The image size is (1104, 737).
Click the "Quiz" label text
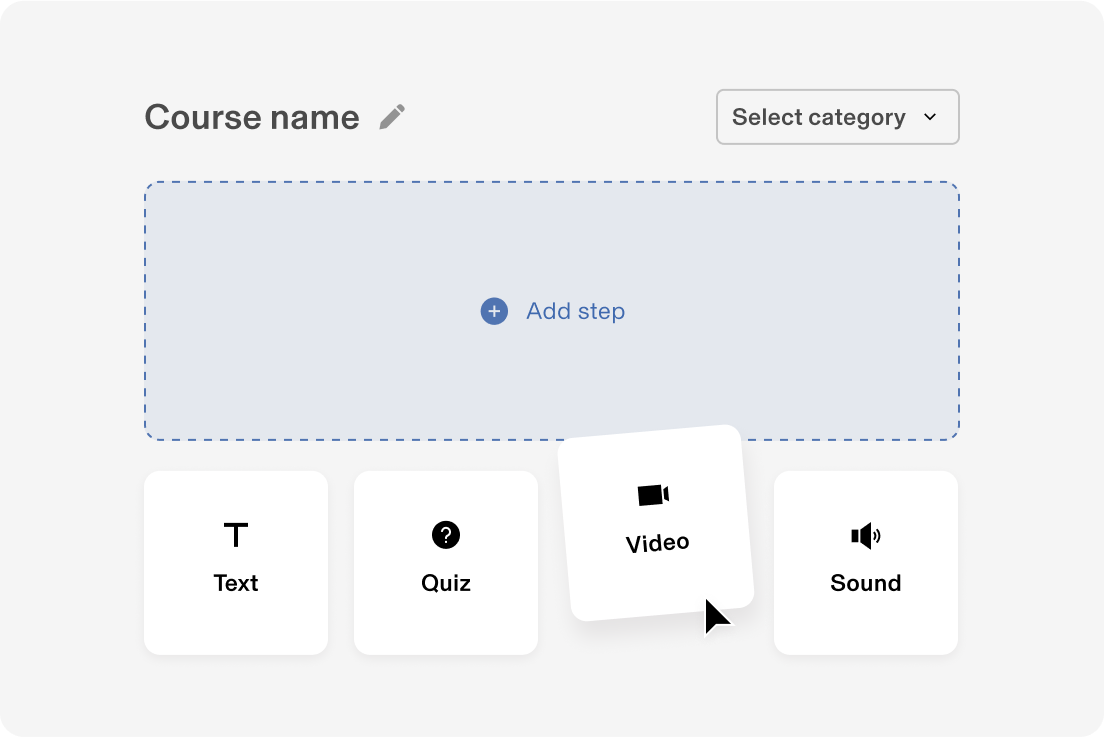(x=446, y=583)
